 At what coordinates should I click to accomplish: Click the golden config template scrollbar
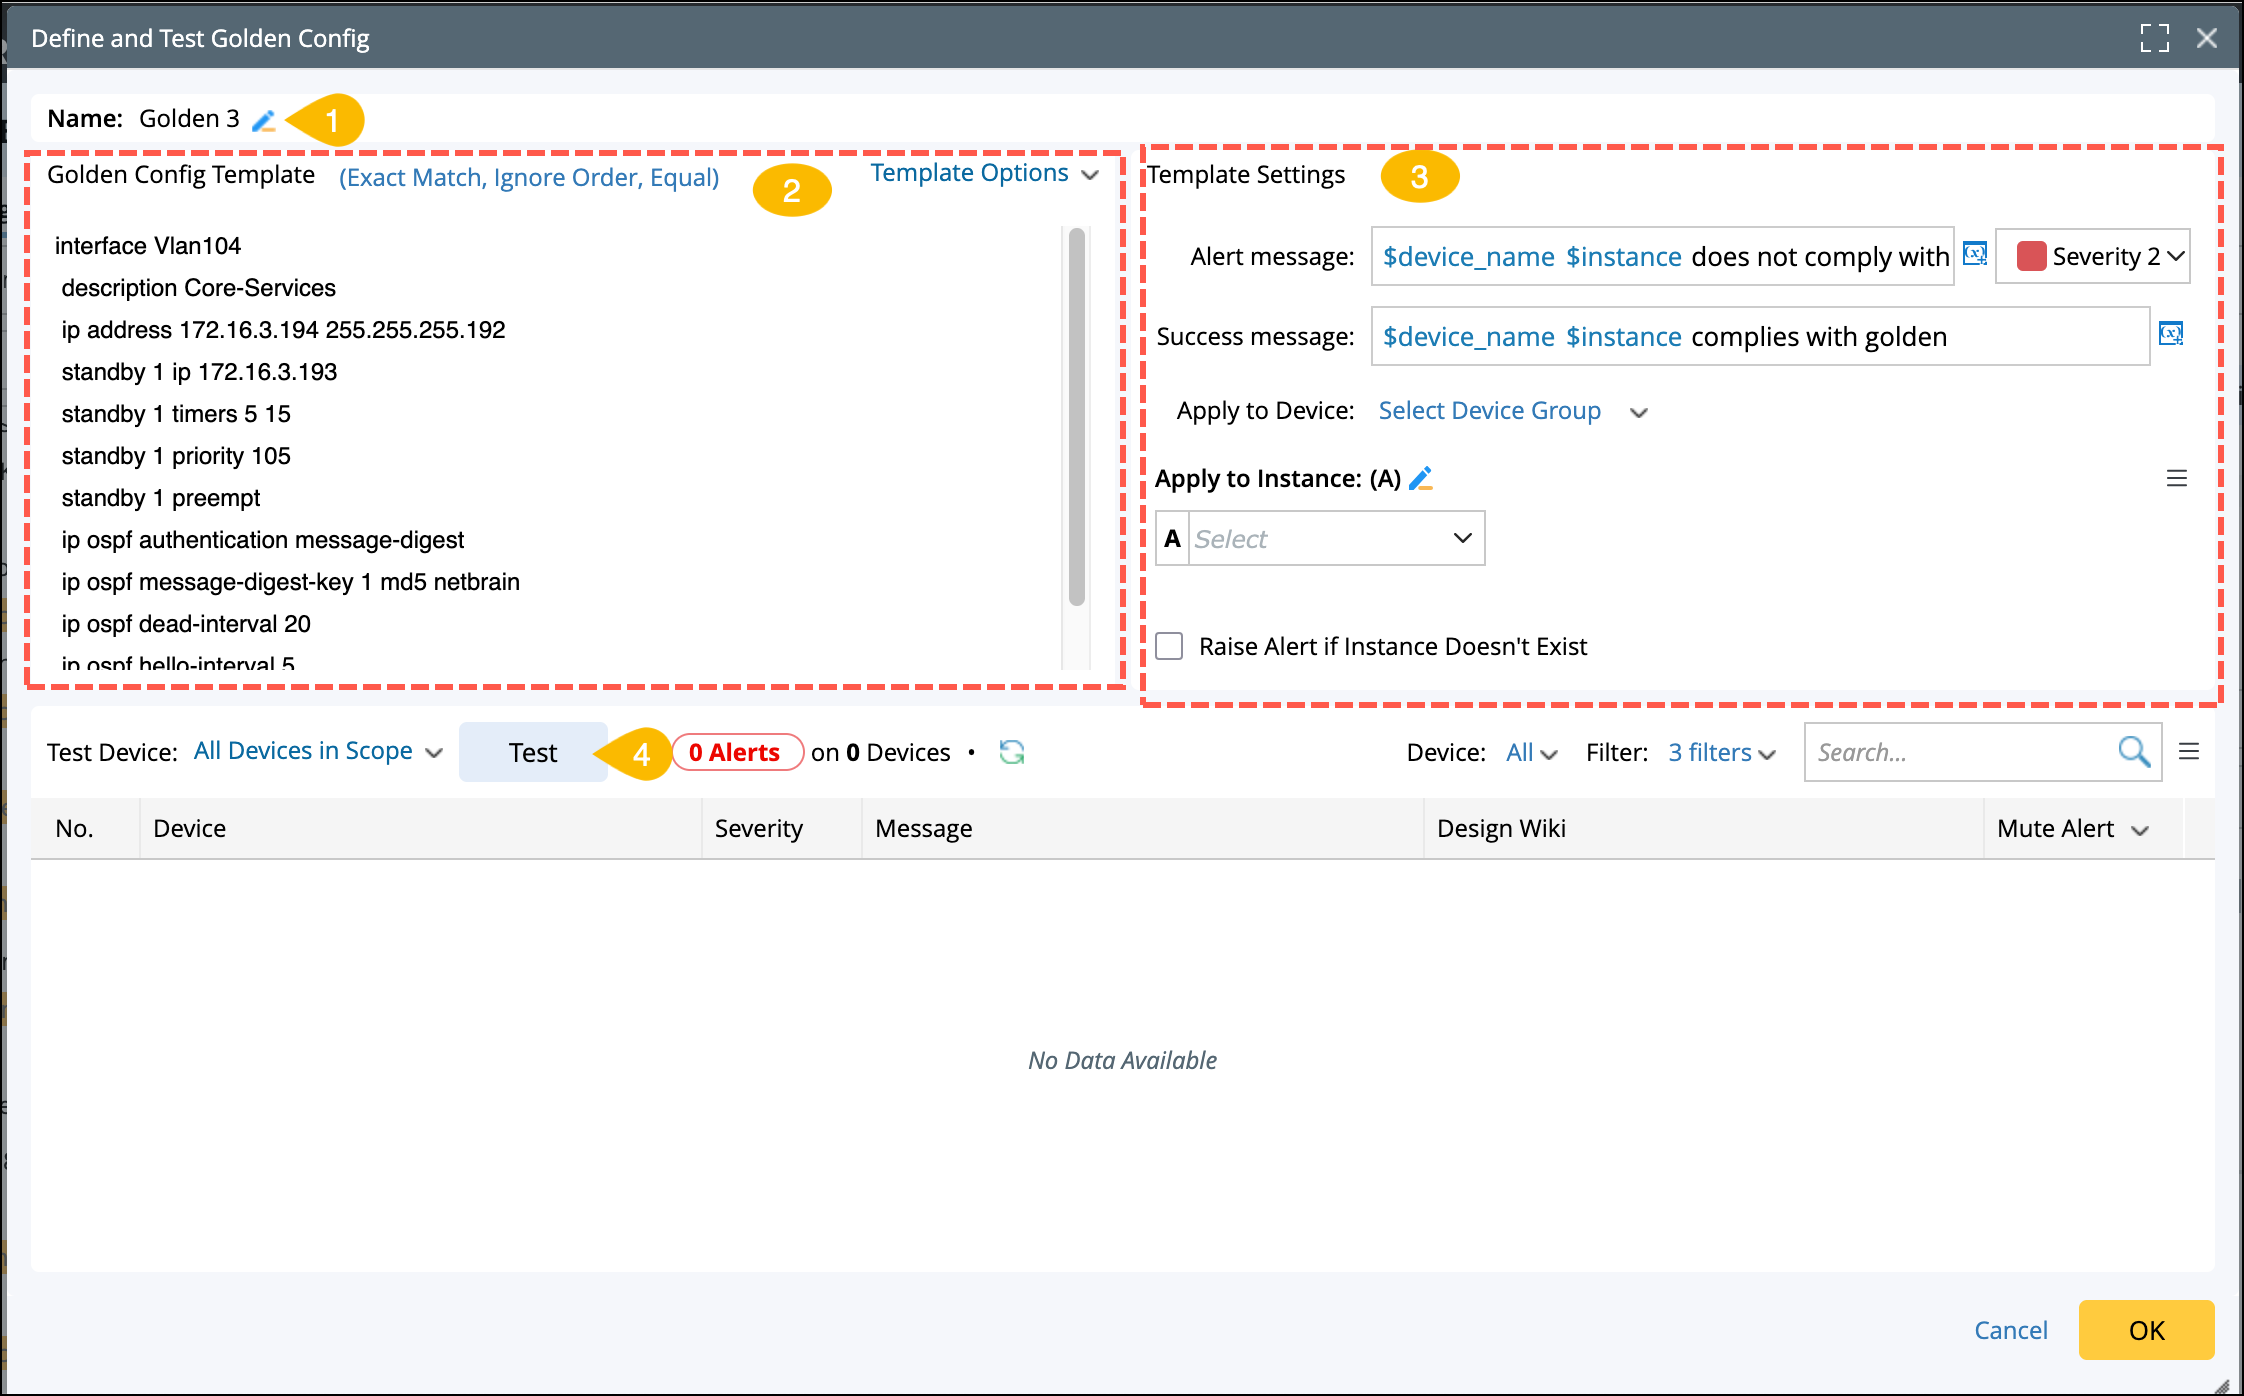tap(1076, 417)
